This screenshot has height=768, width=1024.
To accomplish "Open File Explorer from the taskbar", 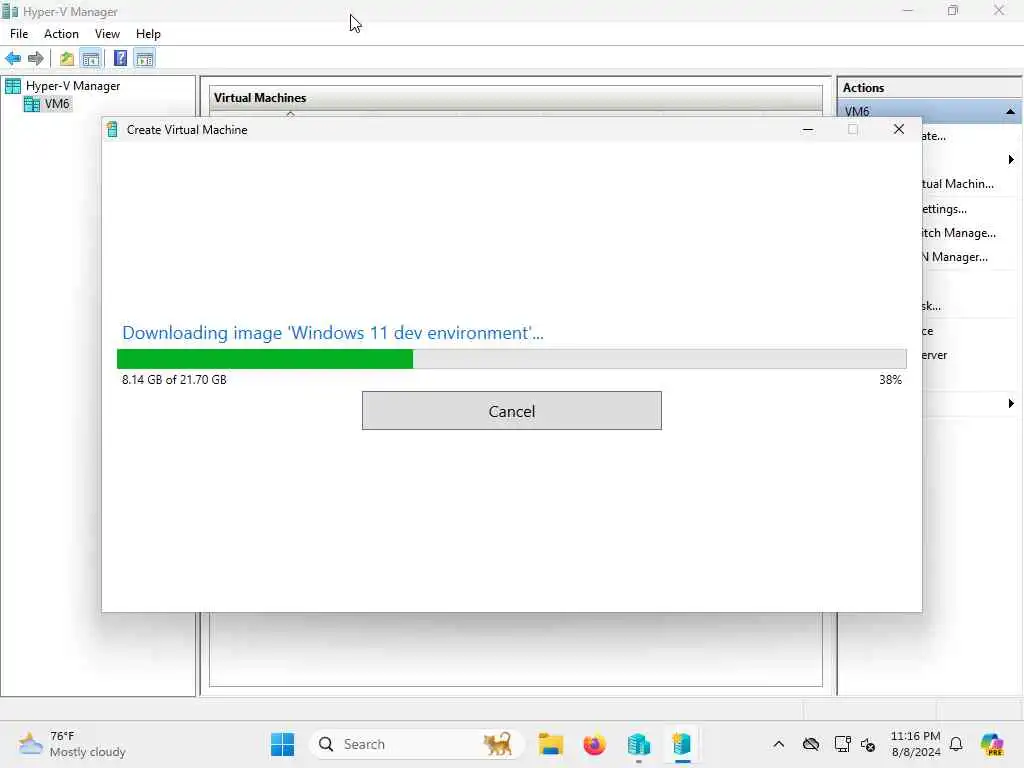I will 551,744.
